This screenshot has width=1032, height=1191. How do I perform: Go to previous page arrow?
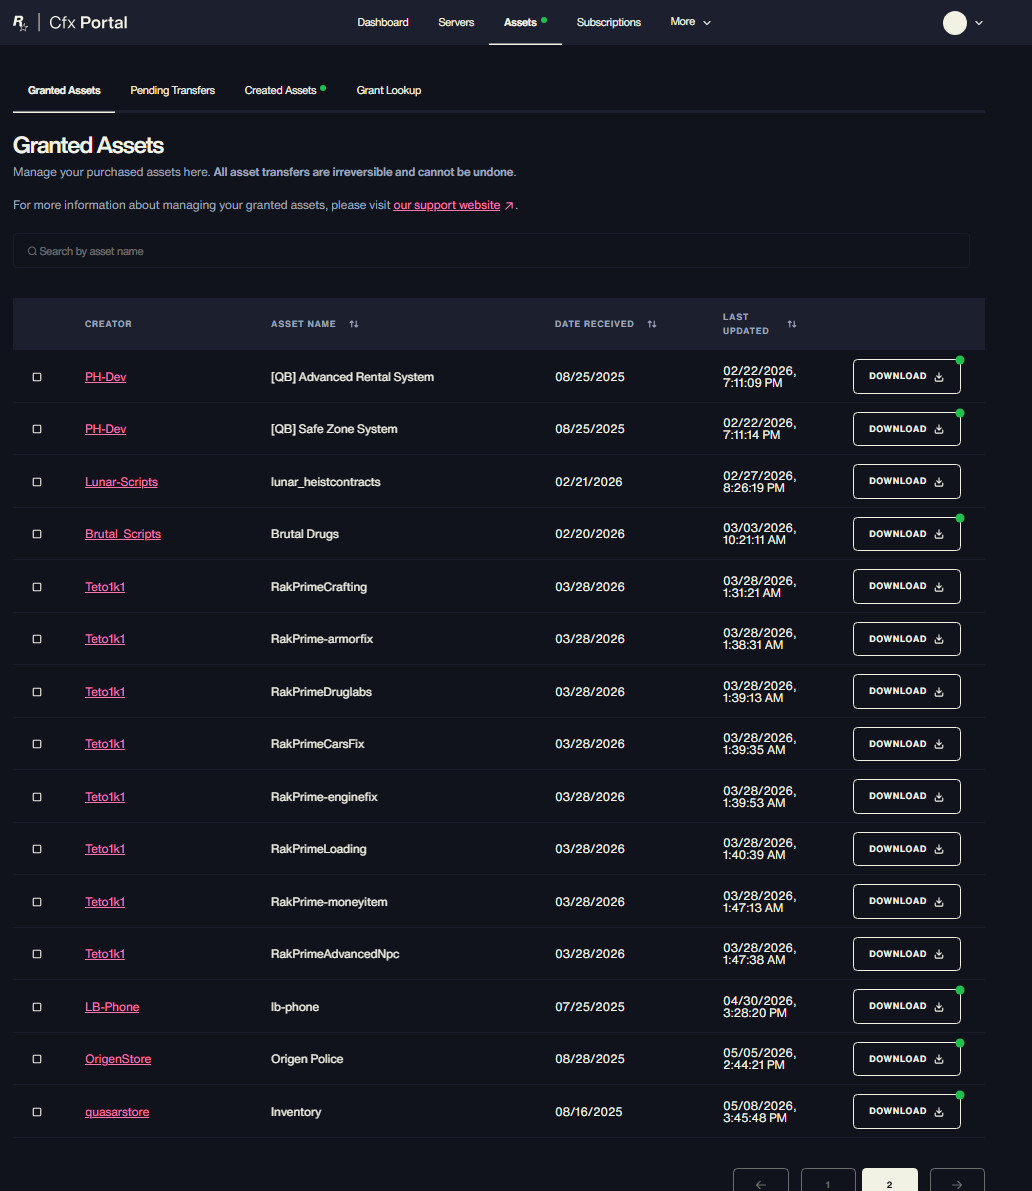coord(761,1181)
